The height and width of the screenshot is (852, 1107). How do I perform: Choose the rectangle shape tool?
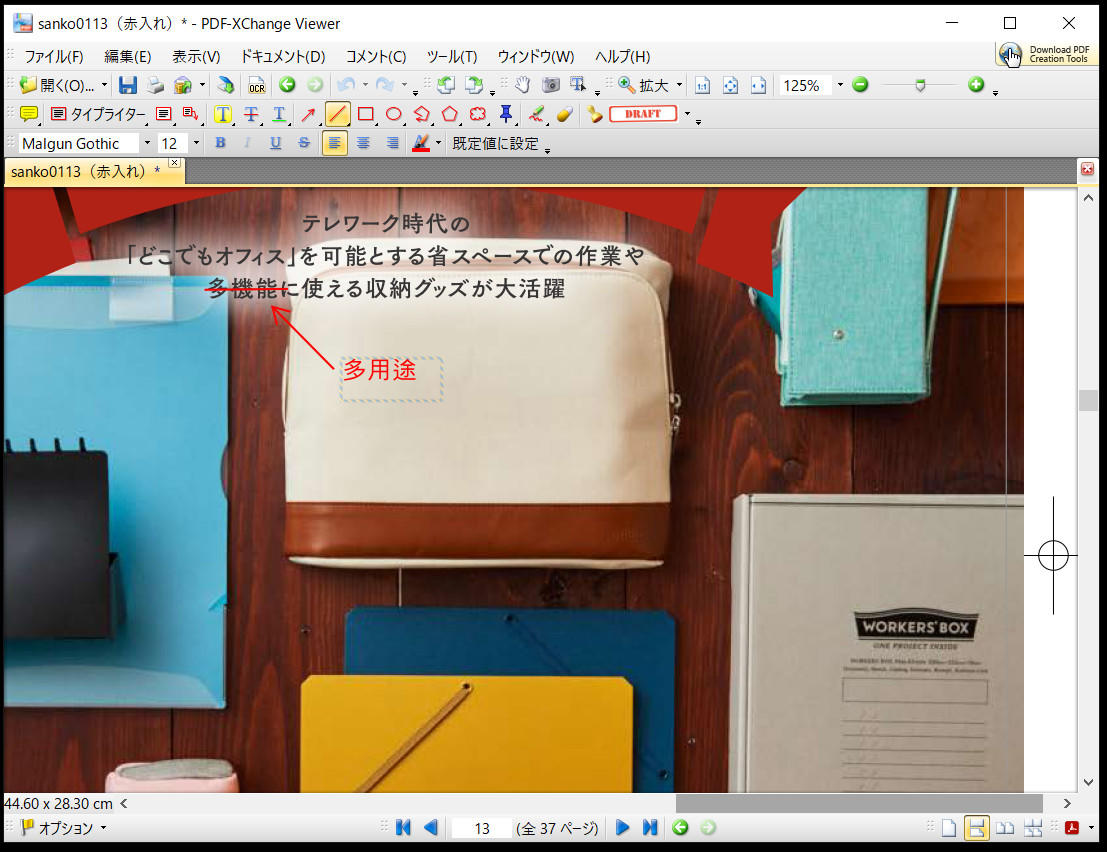pyautogui.click(x=366, y=114)
